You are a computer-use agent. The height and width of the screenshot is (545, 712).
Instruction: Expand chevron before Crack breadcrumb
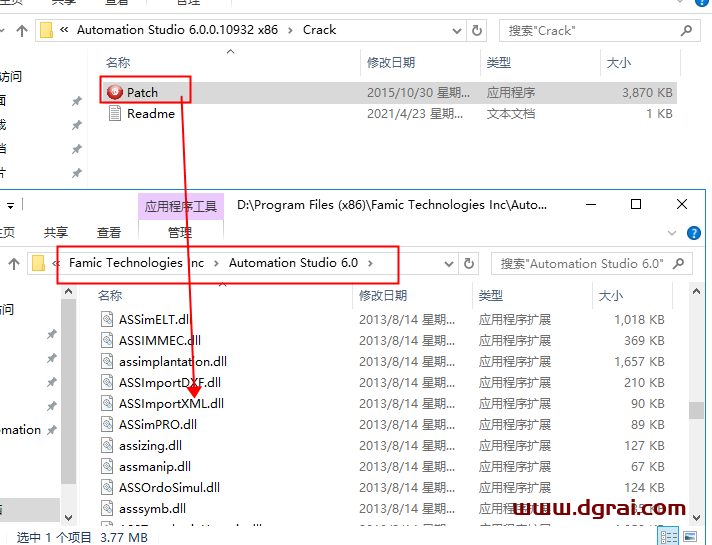[290, 30]
